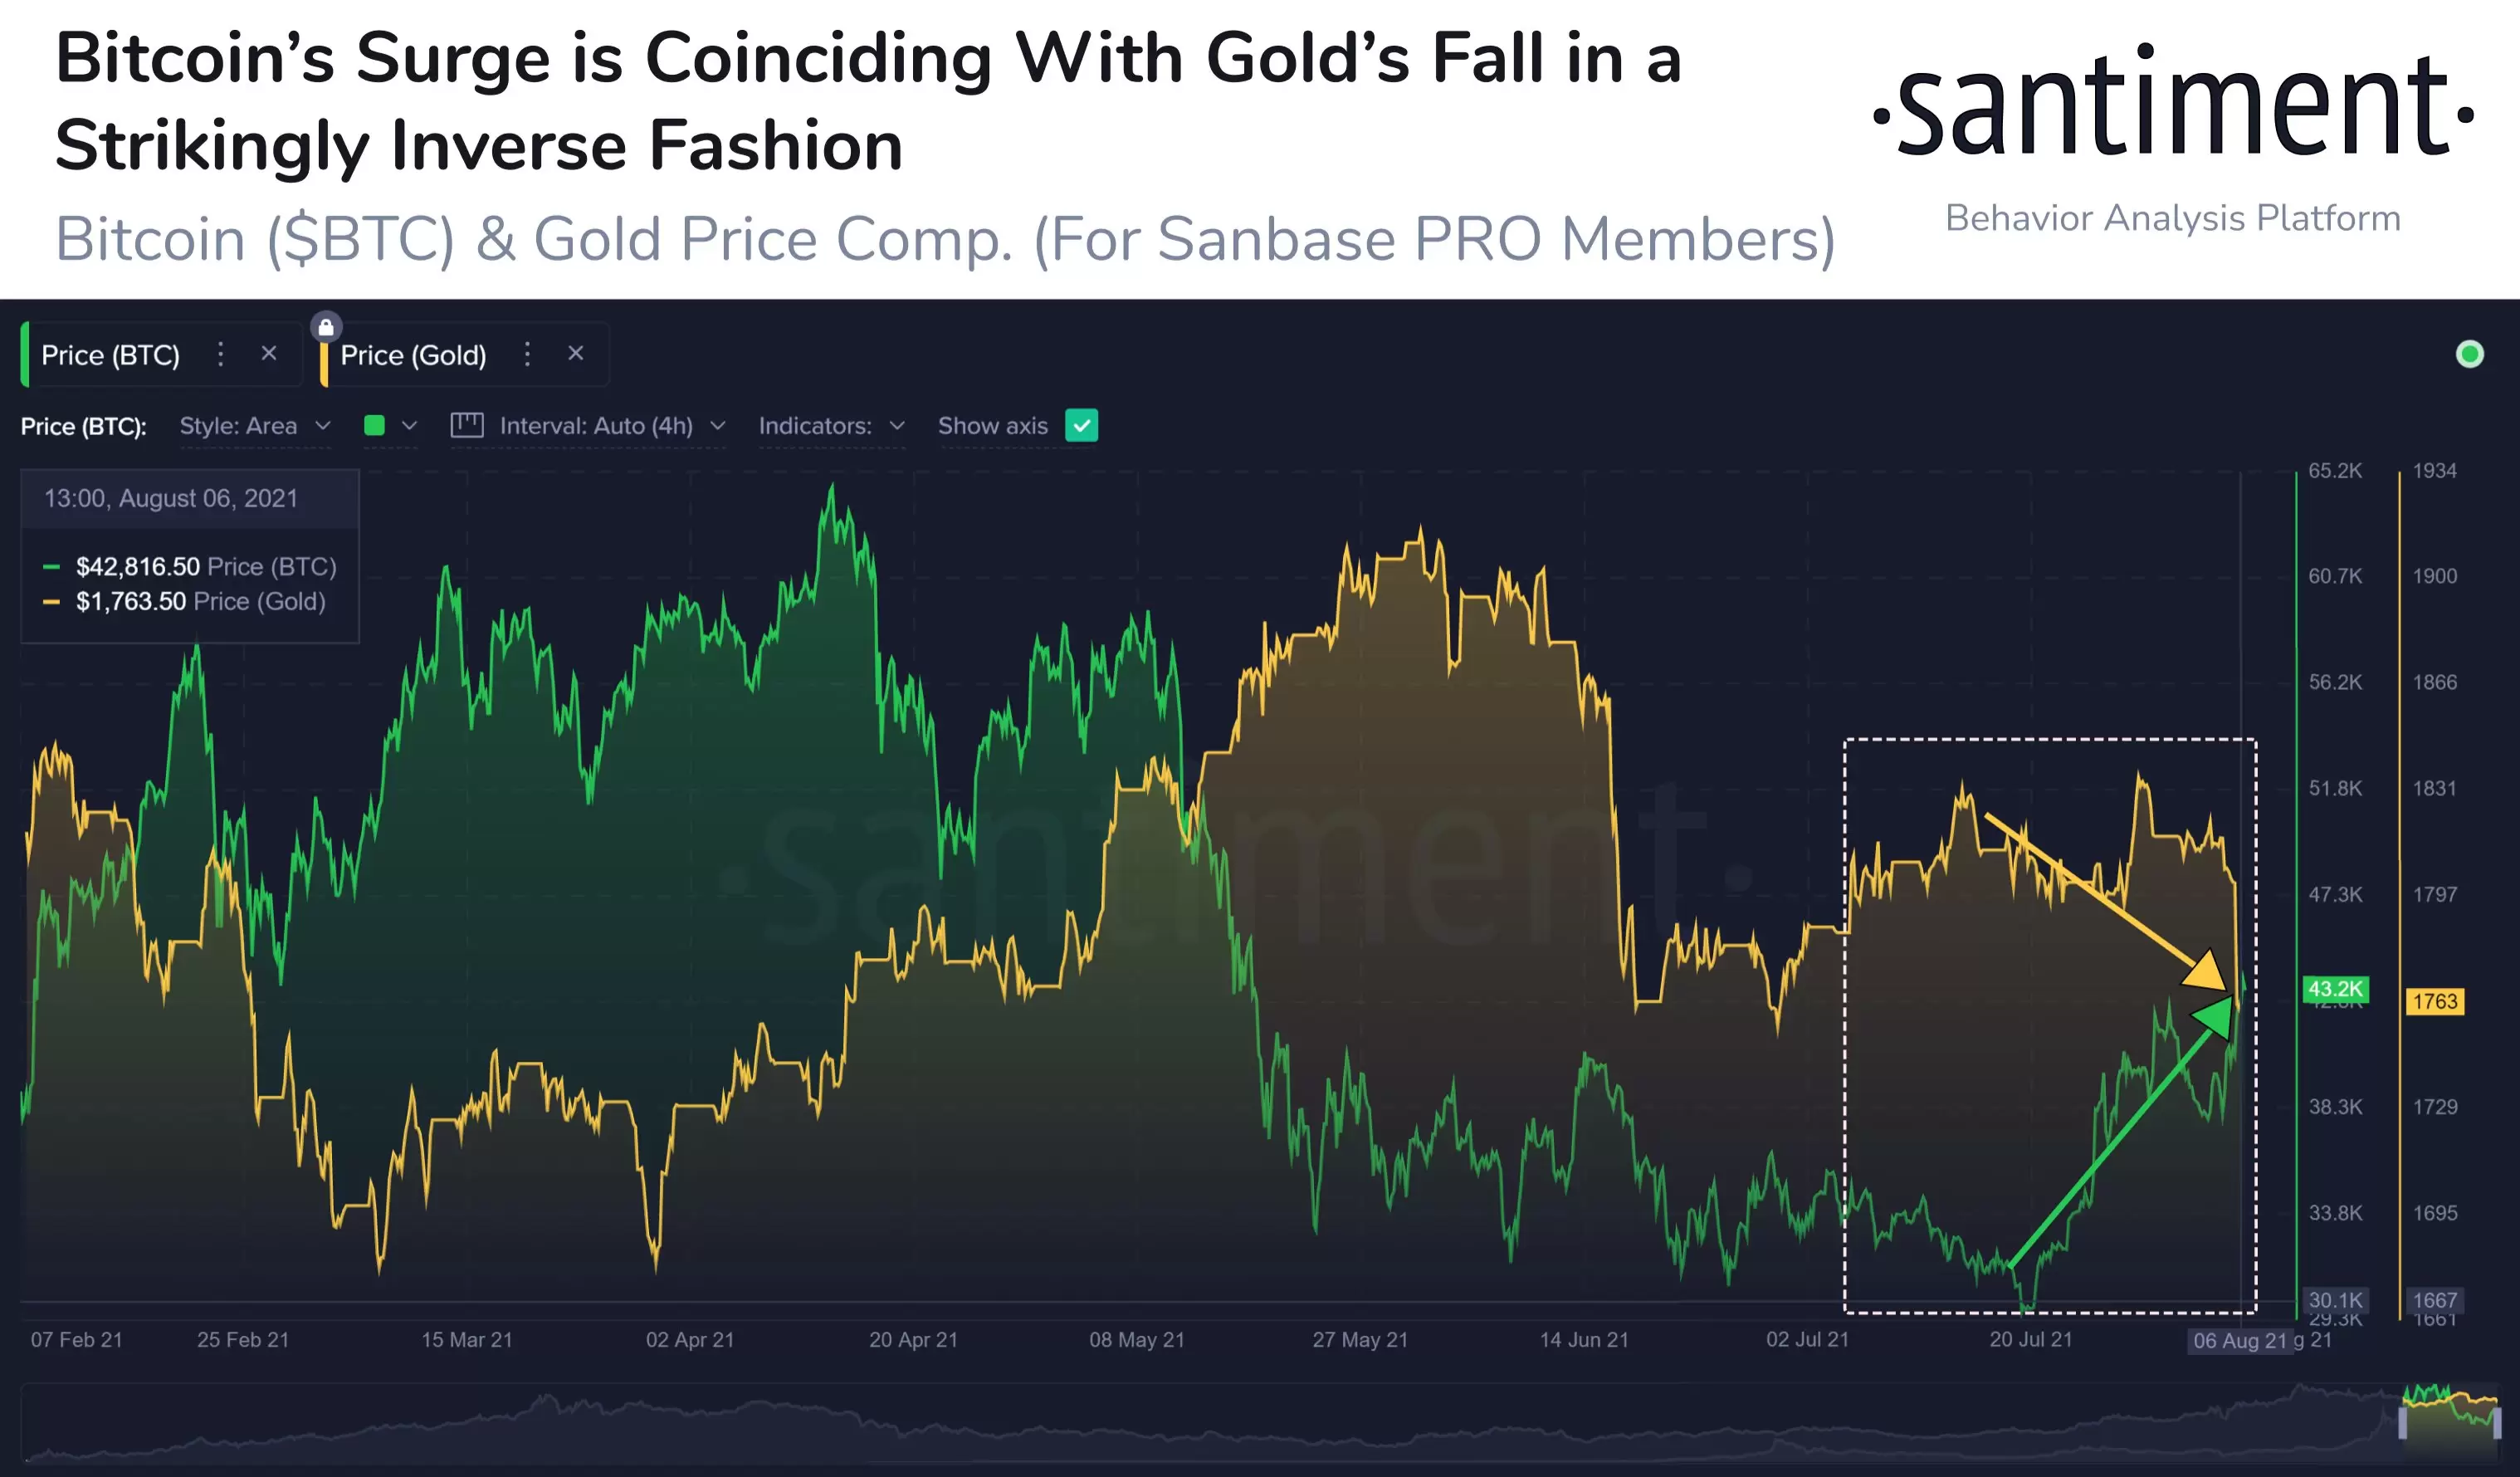Uncheck the Show axis checkbox
Image resolution: width=2520 pixels, height=1477 pixels.
coord(1081,425)
